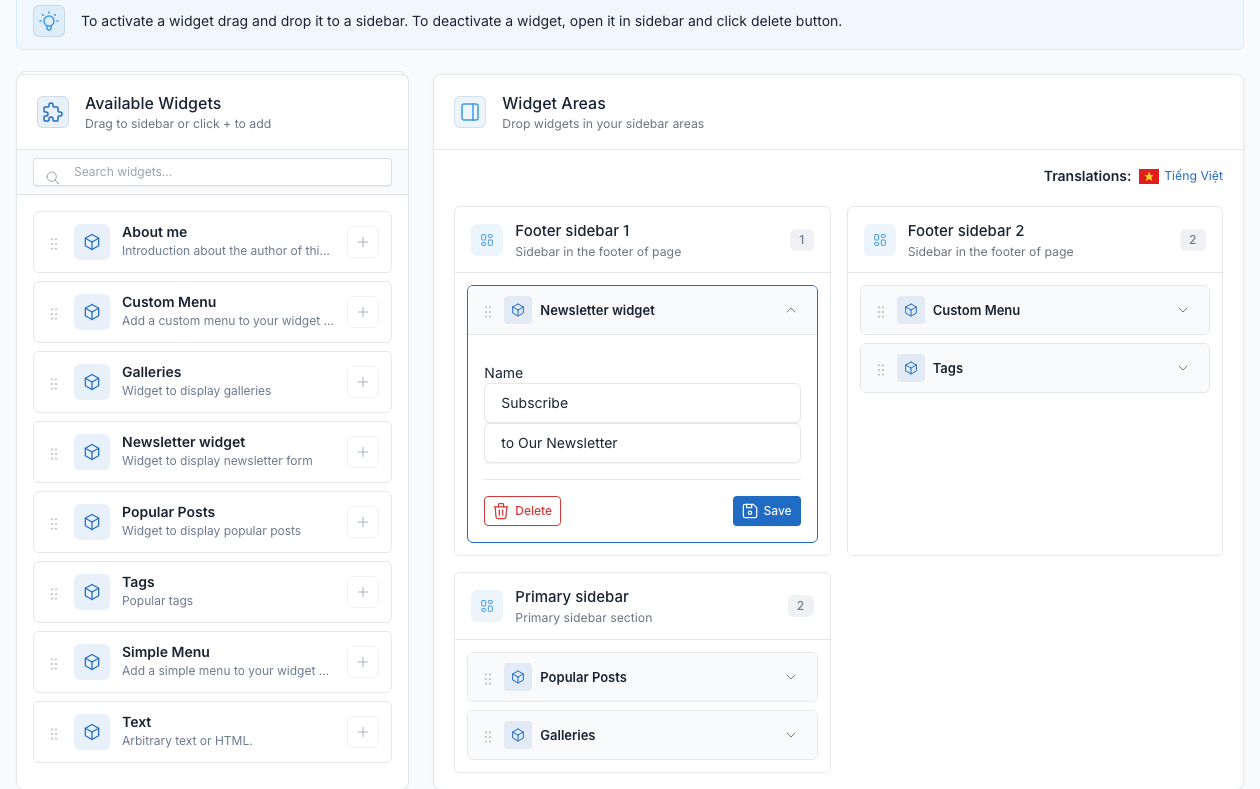Click drag handle of Tags in Footer sidebar 2
This screenshot has height=789, width=1260.
[x=881, y=370]
